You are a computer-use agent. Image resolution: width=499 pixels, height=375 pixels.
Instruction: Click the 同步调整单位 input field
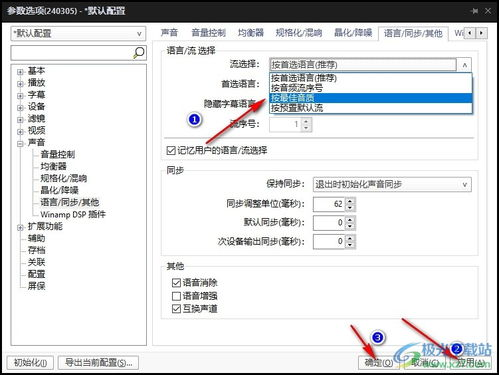click(329, 204)
